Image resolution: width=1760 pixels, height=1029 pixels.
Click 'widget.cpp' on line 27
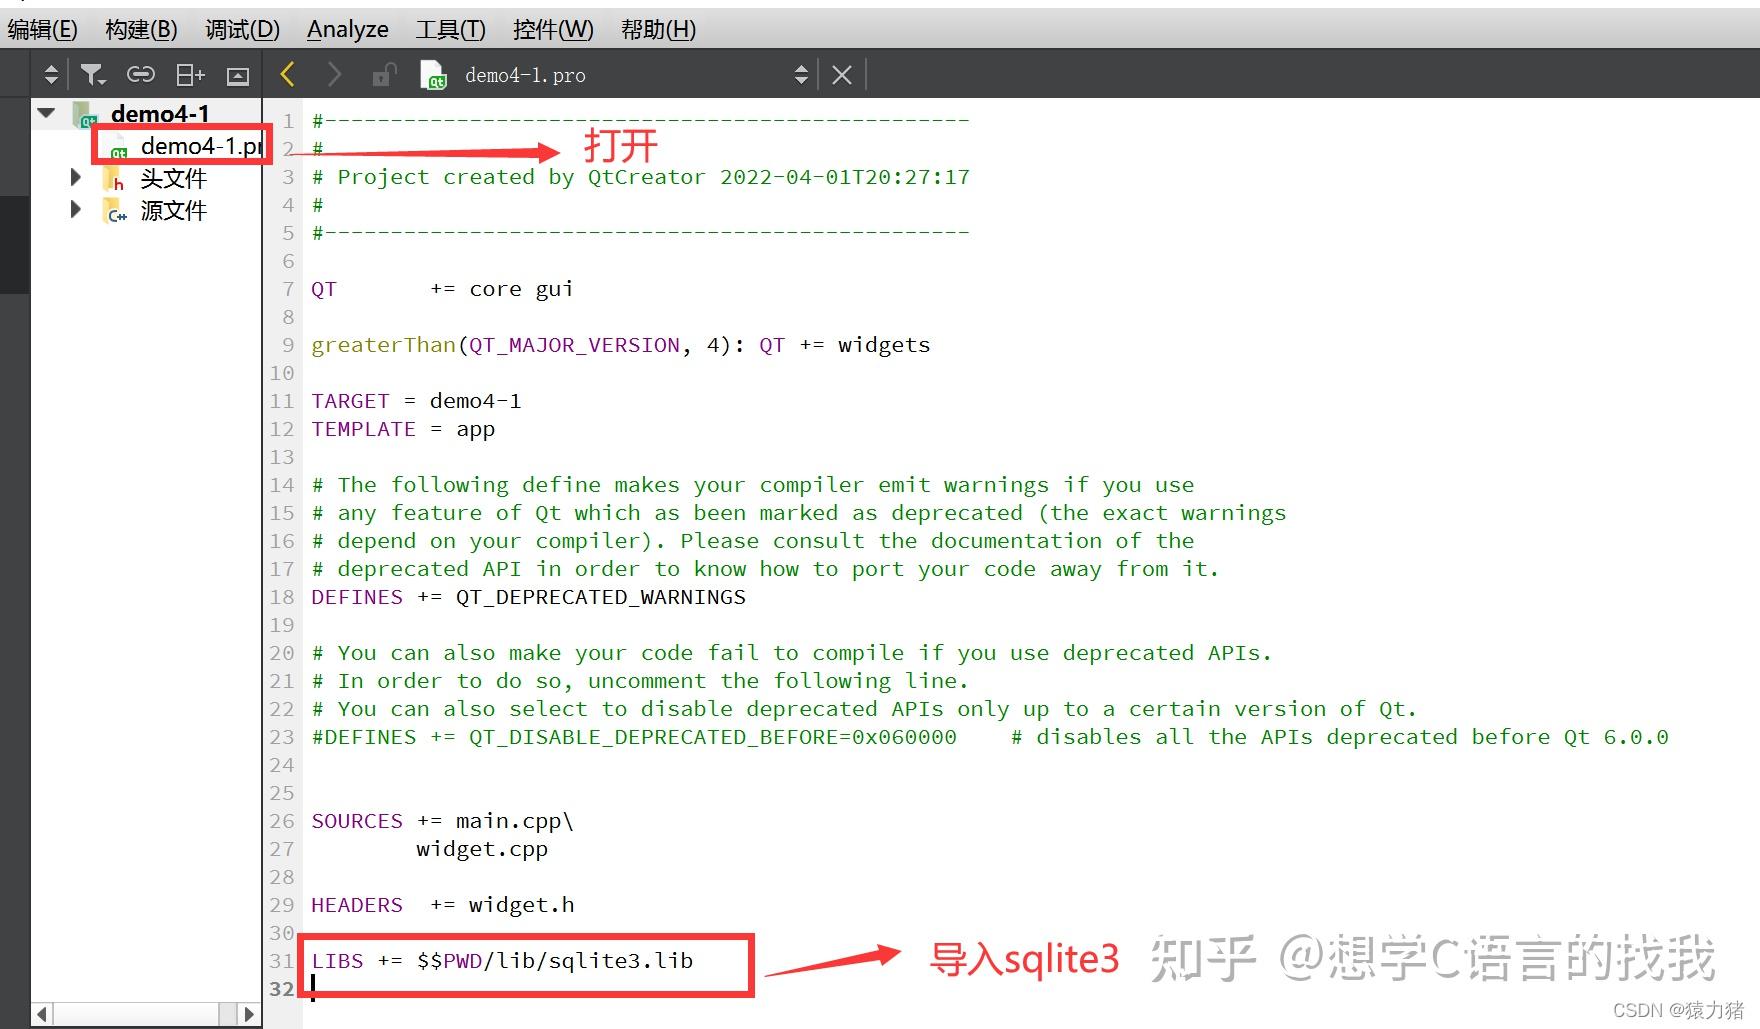(482, 849)
